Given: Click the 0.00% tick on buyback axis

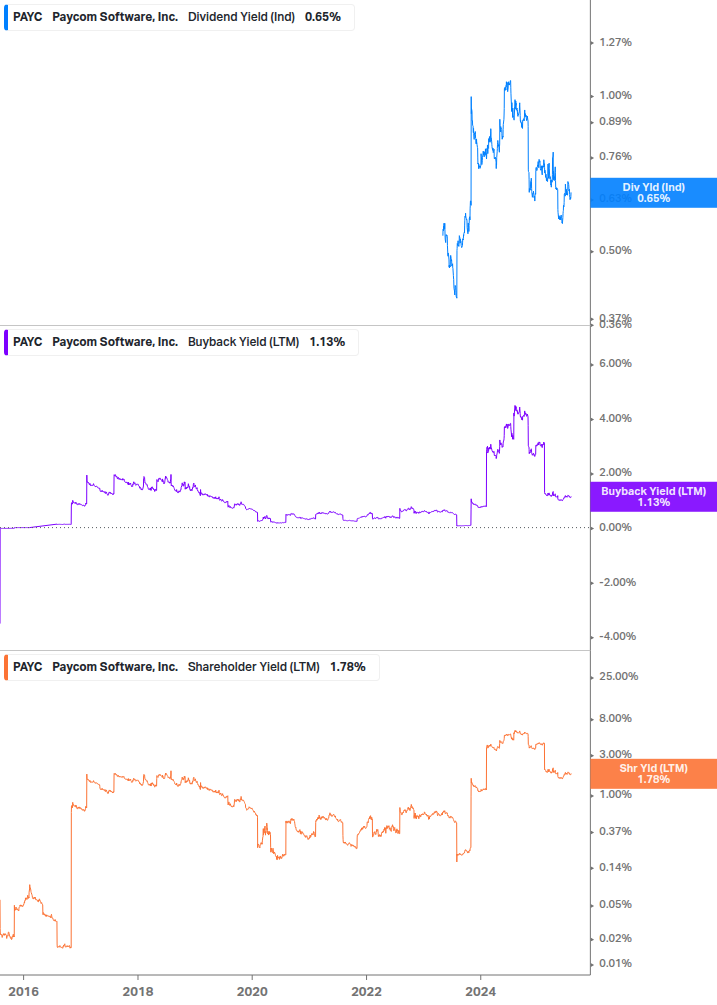Looking at the screenshot, I should [615, 527].
